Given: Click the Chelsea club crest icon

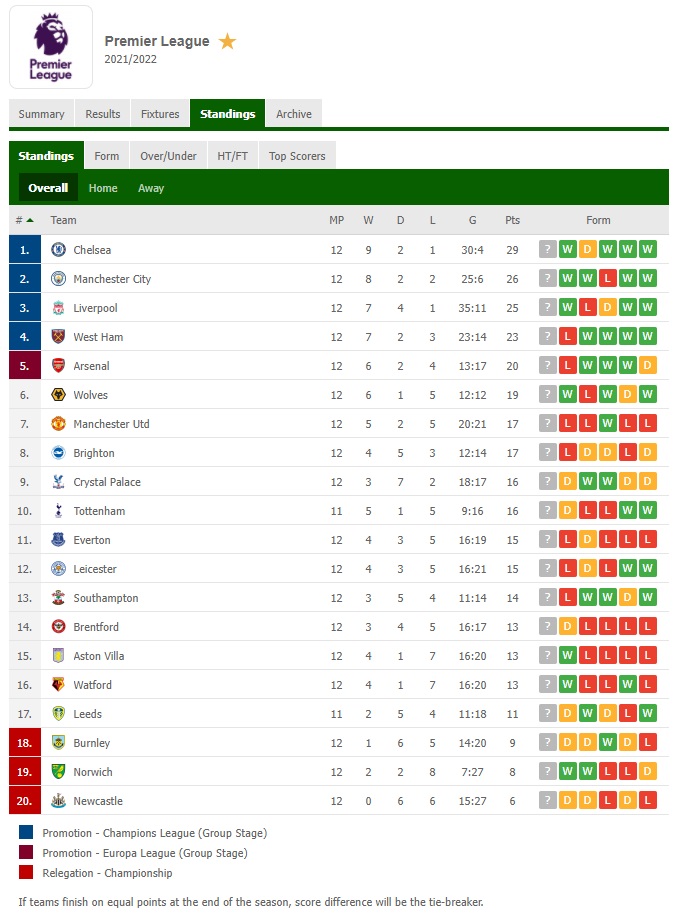Looking at the screenshot, I should [x=58, y=250].
